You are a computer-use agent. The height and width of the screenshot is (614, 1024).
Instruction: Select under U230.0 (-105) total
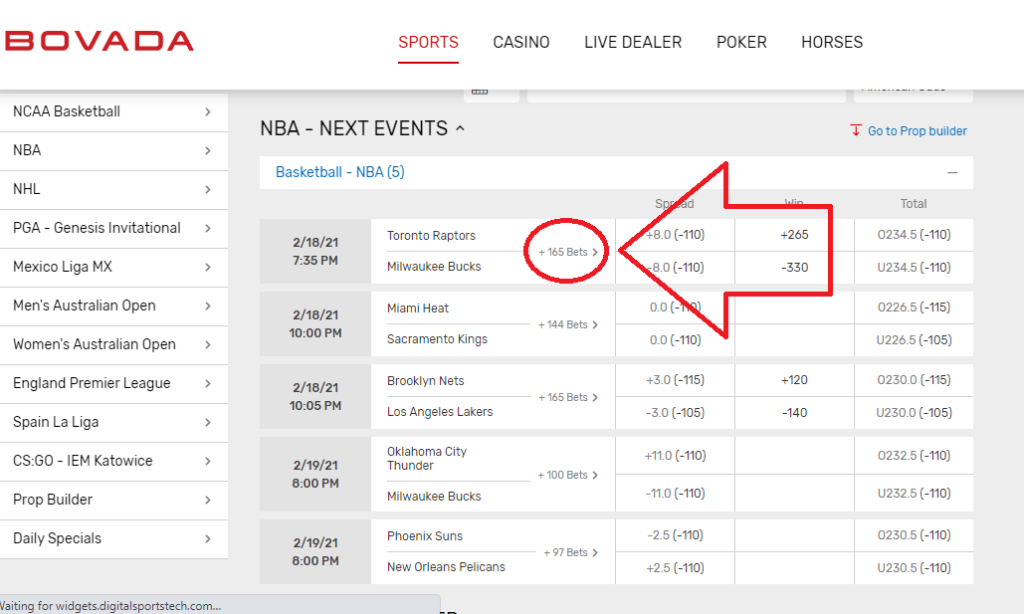pyautogui.click(x=914, y=413)
